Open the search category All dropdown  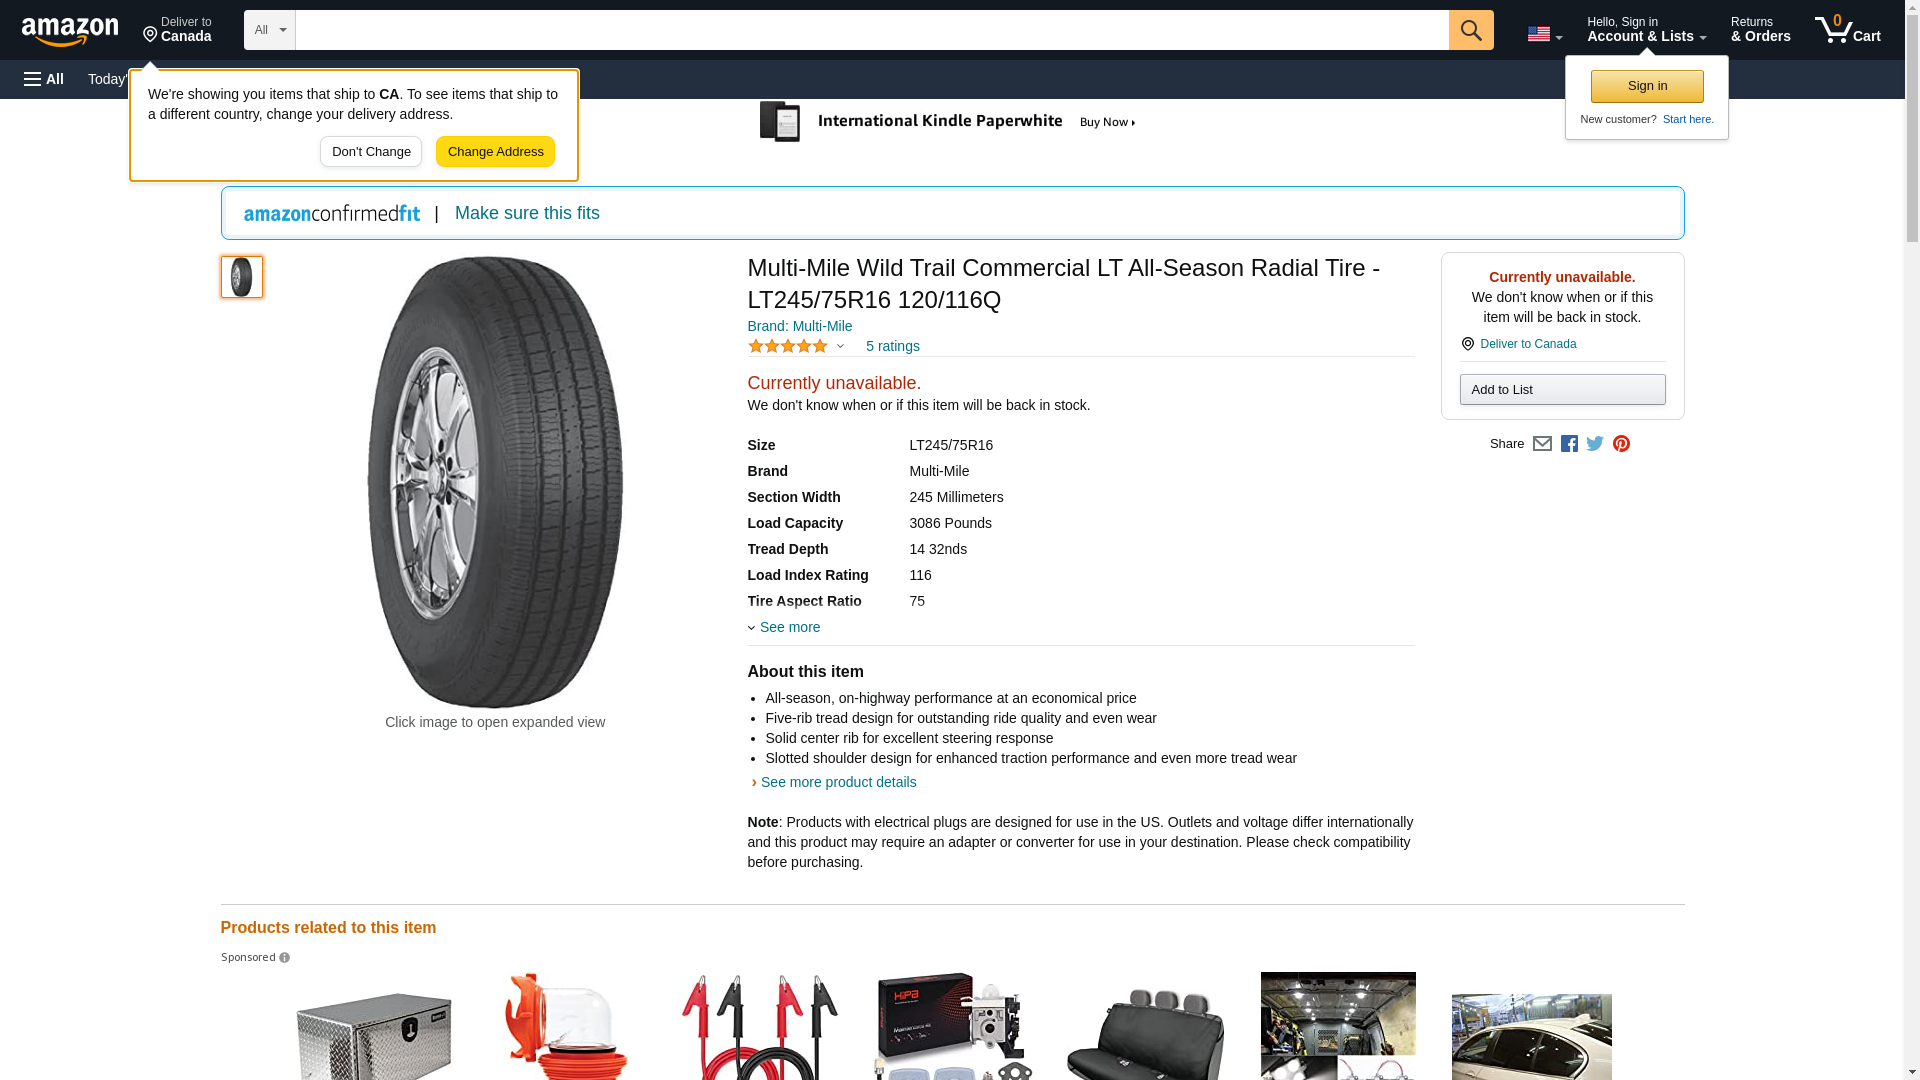coord(269,30)
